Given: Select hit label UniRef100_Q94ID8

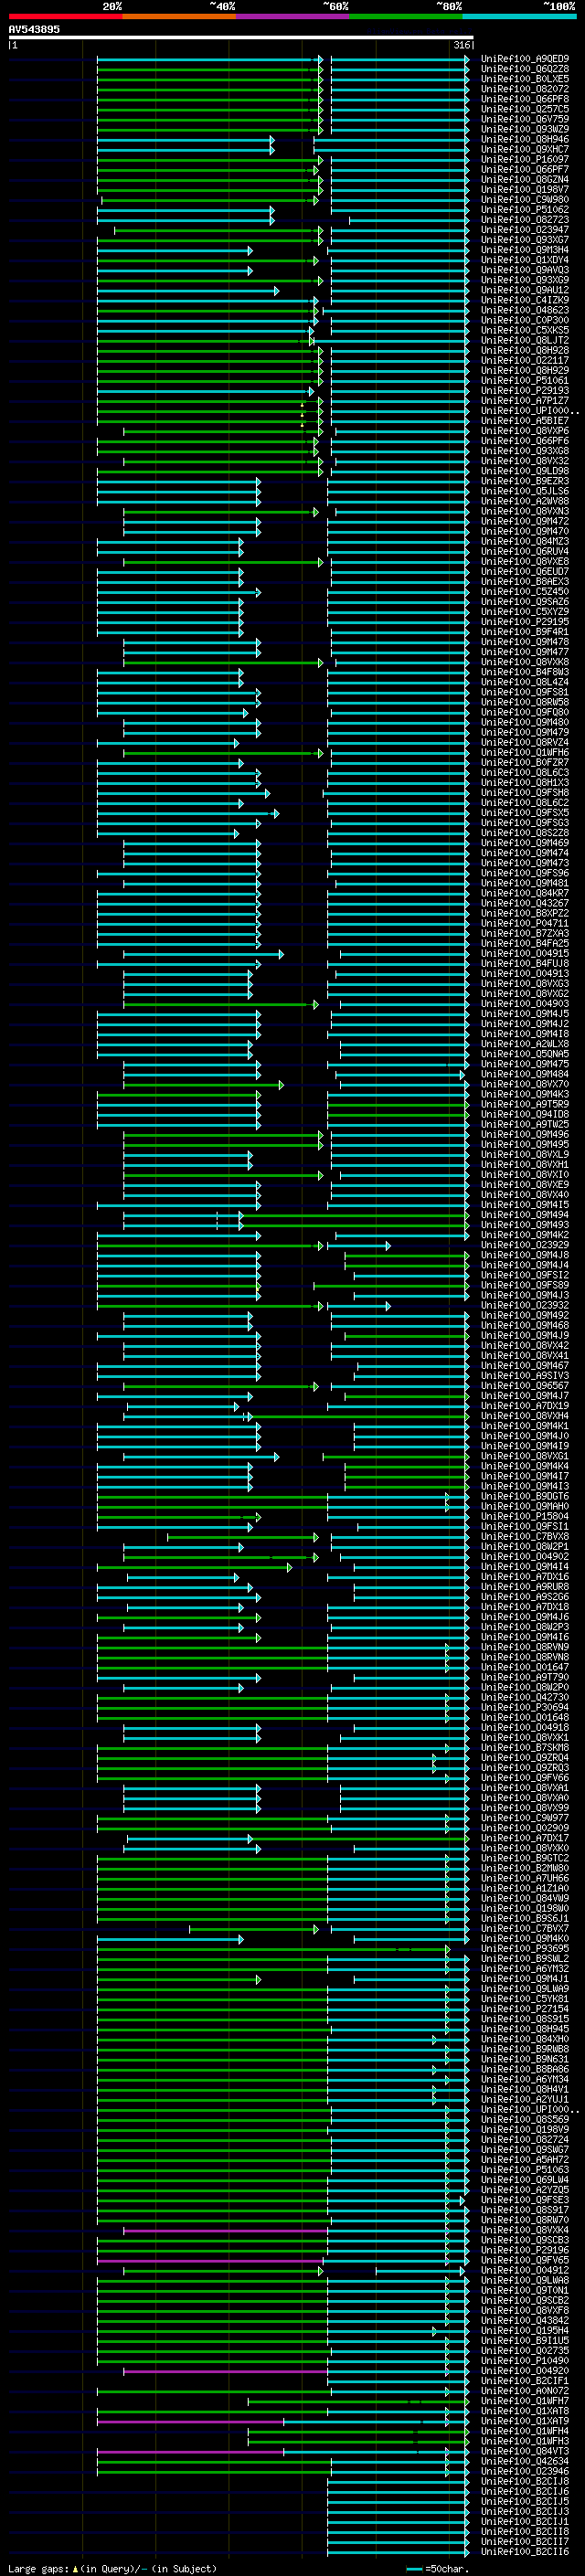Looking at the screenshot, I should (525, 1114).
